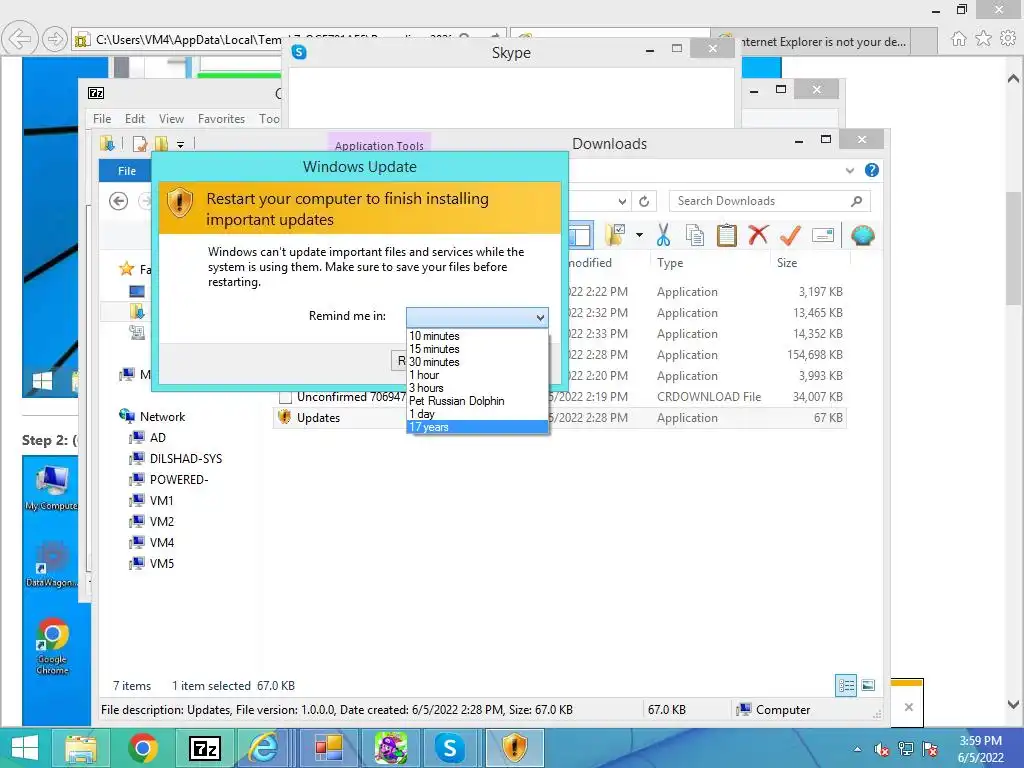
Task: Open the new folder dropdown arrow
Action: tap(639, 235)
